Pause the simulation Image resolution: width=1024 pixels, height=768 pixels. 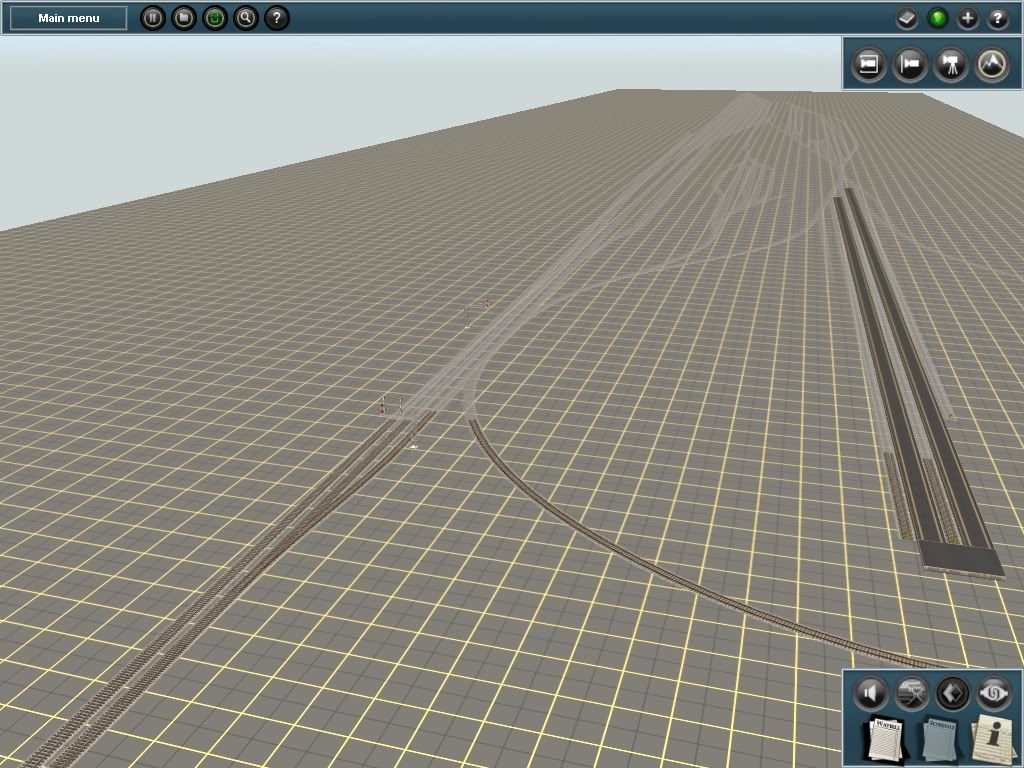(x=153, y=18)
